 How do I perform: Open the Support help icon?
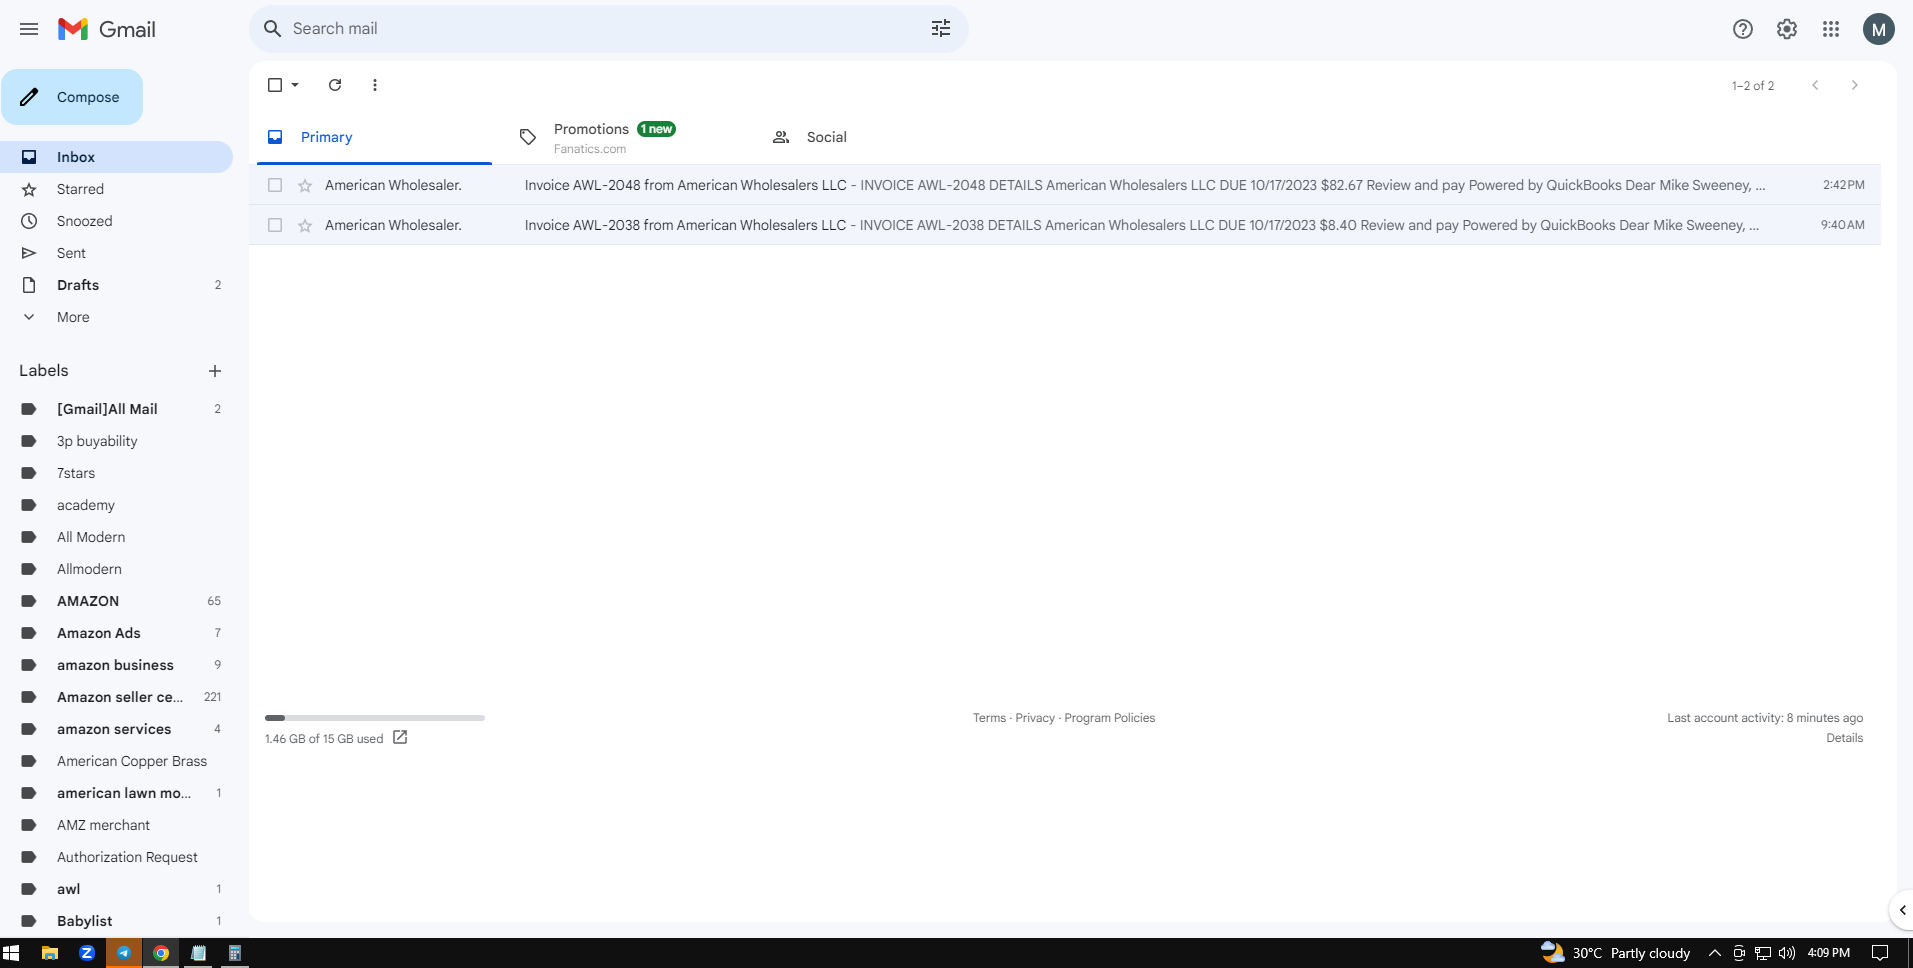tap(1743, 29)
